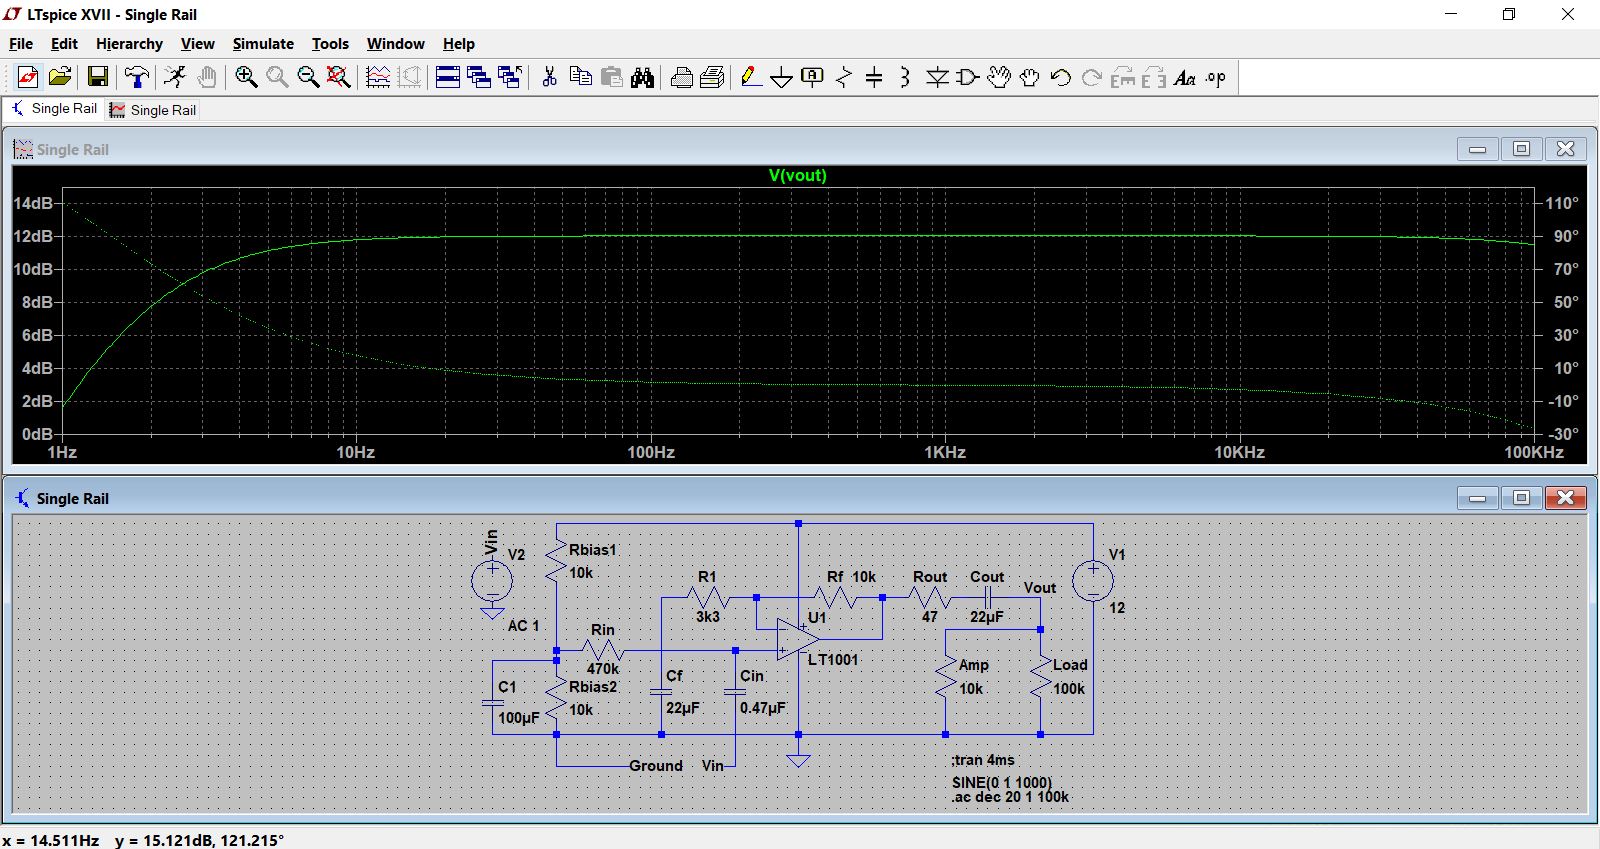The height and width of the screenshot is (849, 1600).
Task: Click the 10KHz axis label on plot
Action: tap(1239, 453)
